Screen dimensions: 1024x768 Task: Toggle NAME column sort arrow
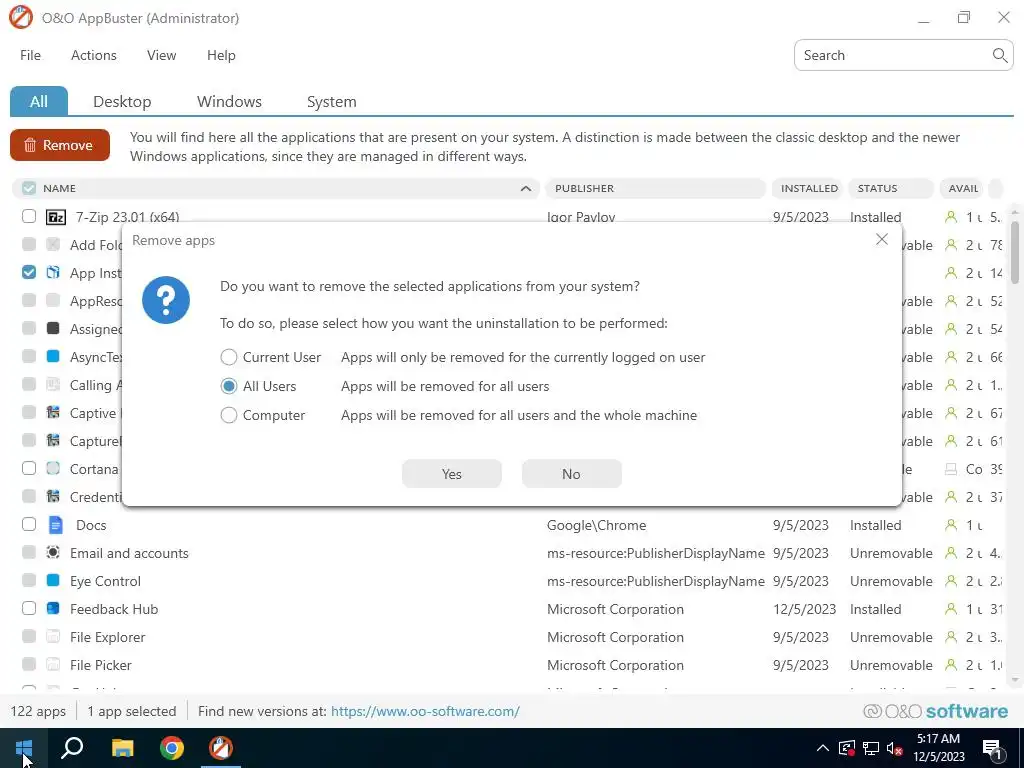(526, 189)
